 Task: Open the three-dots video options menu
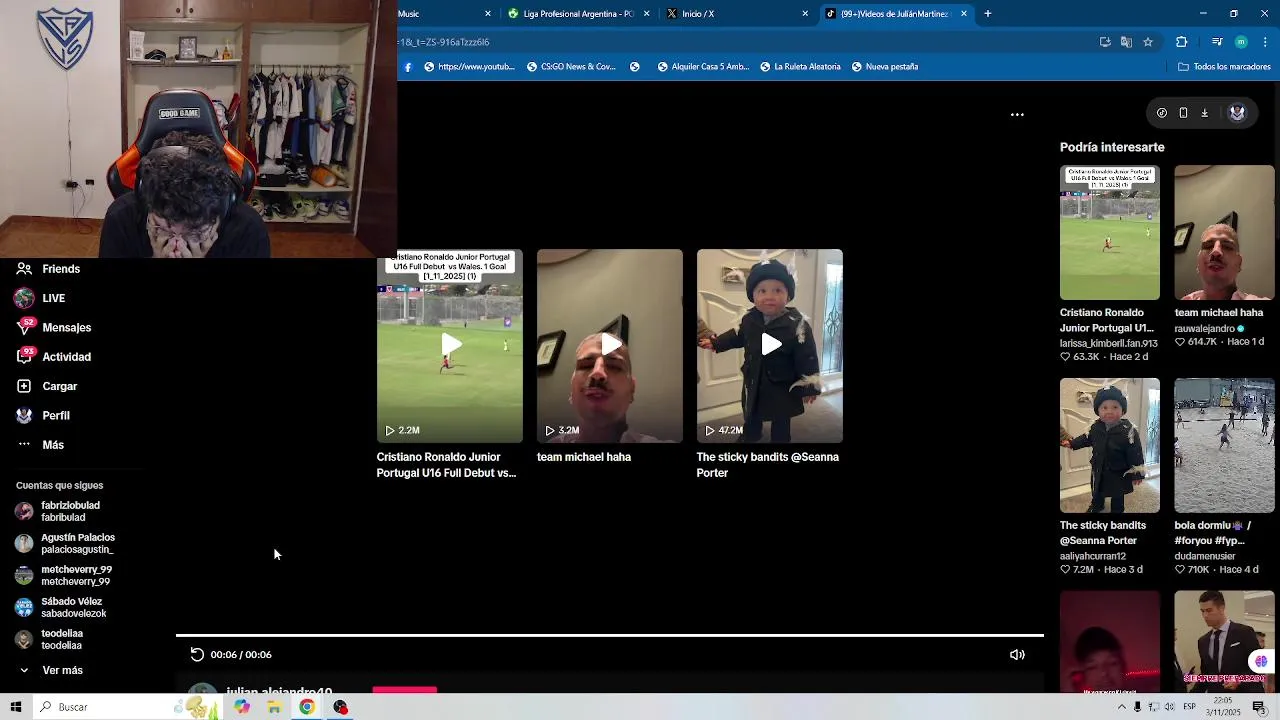click(x=1017, y=115)
